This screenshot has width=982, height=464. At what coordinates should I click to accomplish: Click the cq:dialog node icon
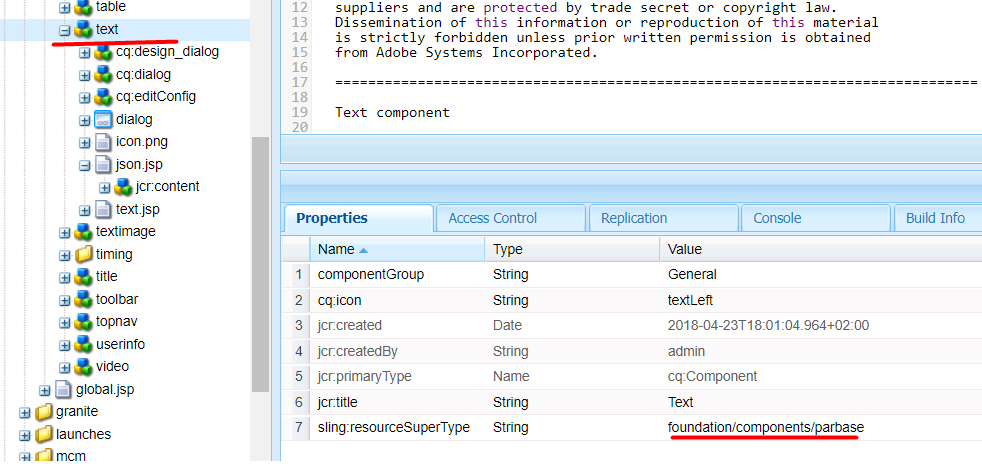click(103, 74)
